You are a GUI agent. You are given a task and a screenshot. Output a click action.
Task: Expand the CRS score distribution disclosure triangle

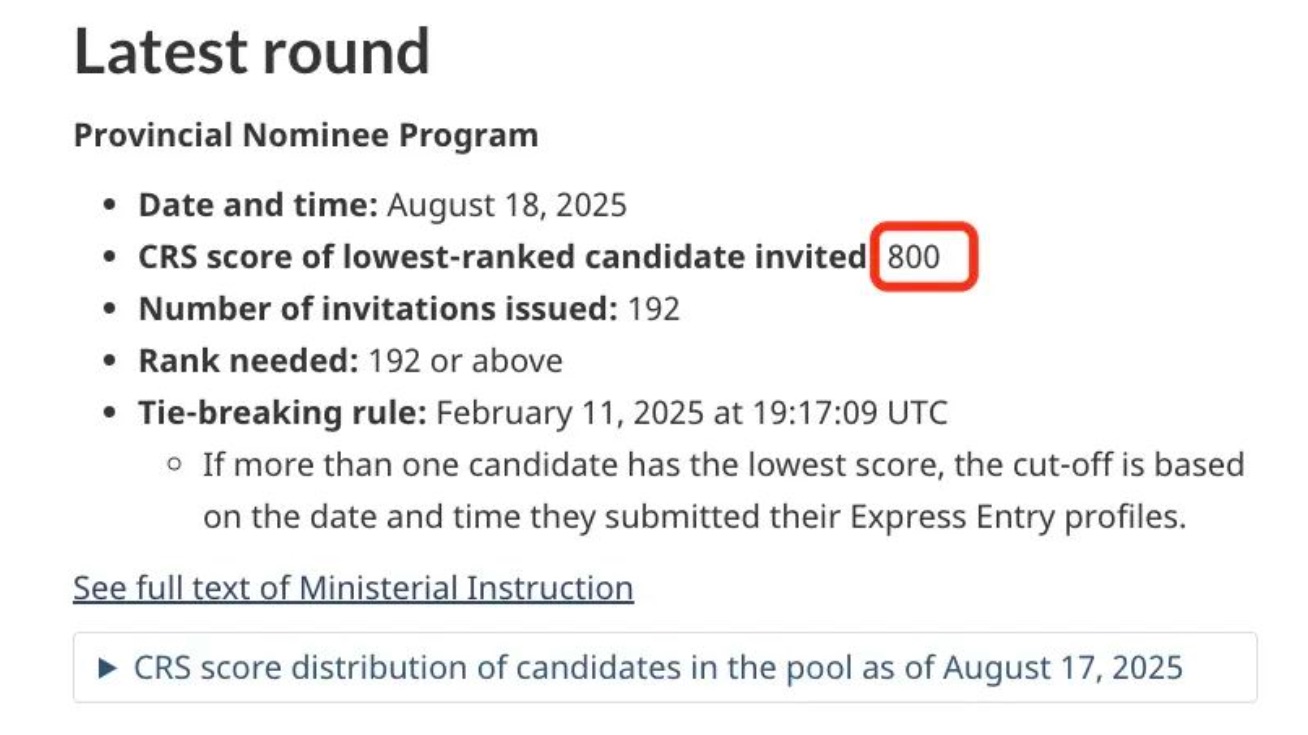pyautogui.click(x=109, y=668)
